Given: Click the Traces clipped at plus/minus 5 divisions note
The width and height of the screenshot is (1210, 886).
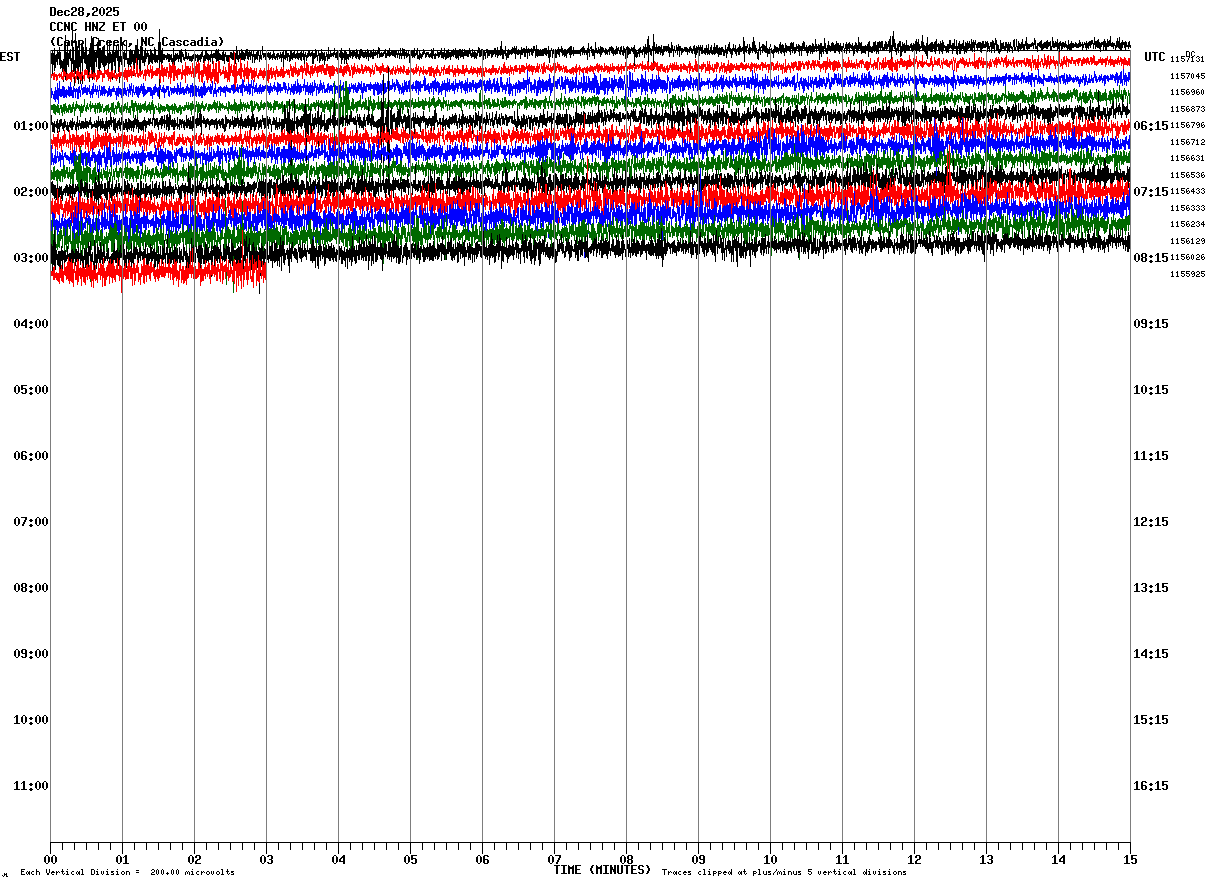Looking at the screenshot, I should 784,873.
